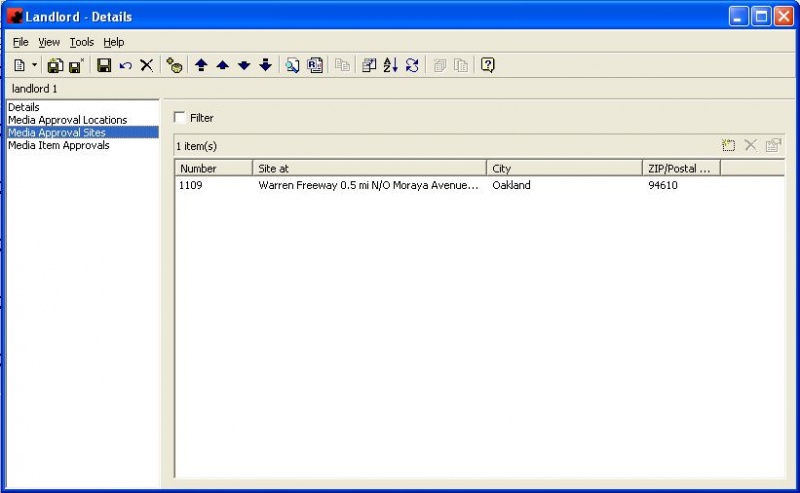Click the grayed-out X Remove icon above the list
The image size is (800, 493).
[751, 145]
